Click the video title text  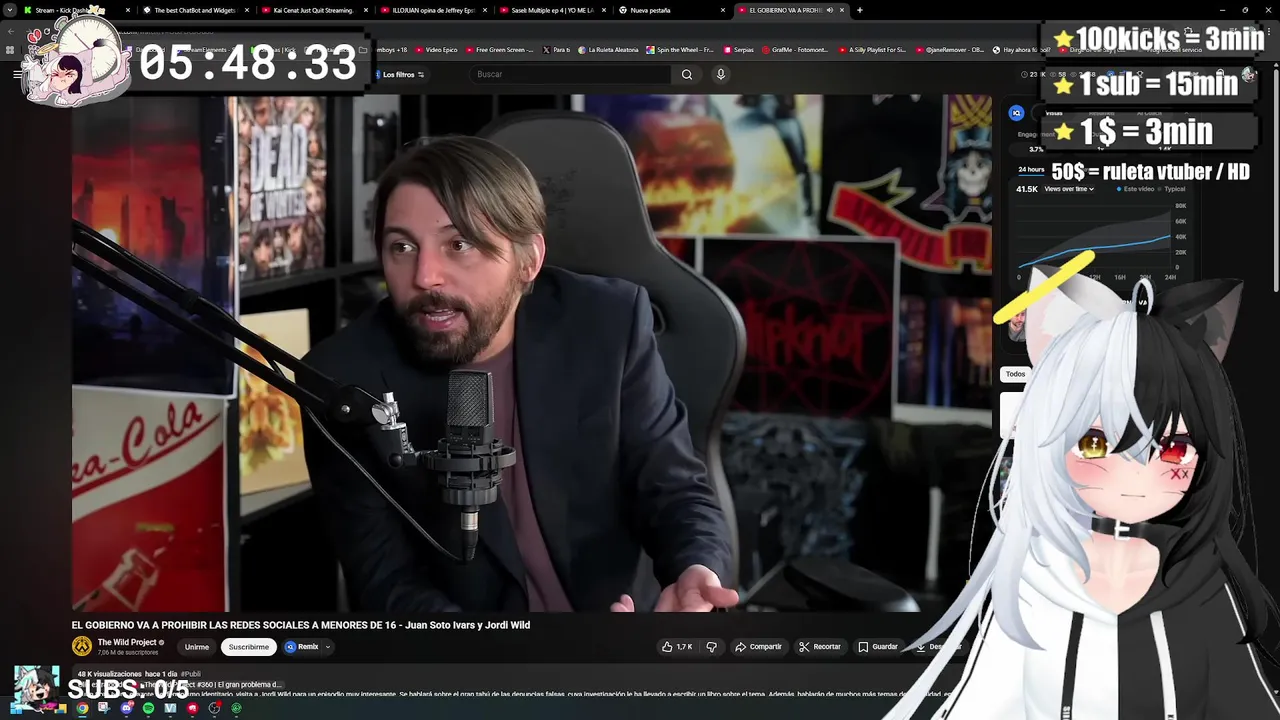301,625
